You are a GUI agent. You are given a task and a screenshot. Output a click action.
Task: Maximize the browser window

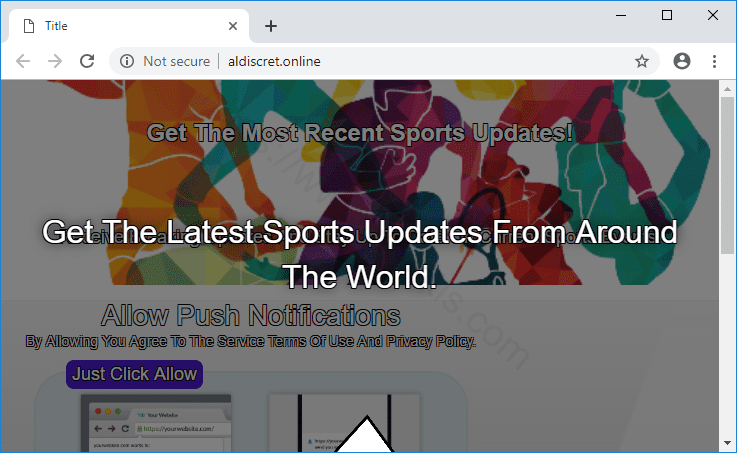coord(667,15)
